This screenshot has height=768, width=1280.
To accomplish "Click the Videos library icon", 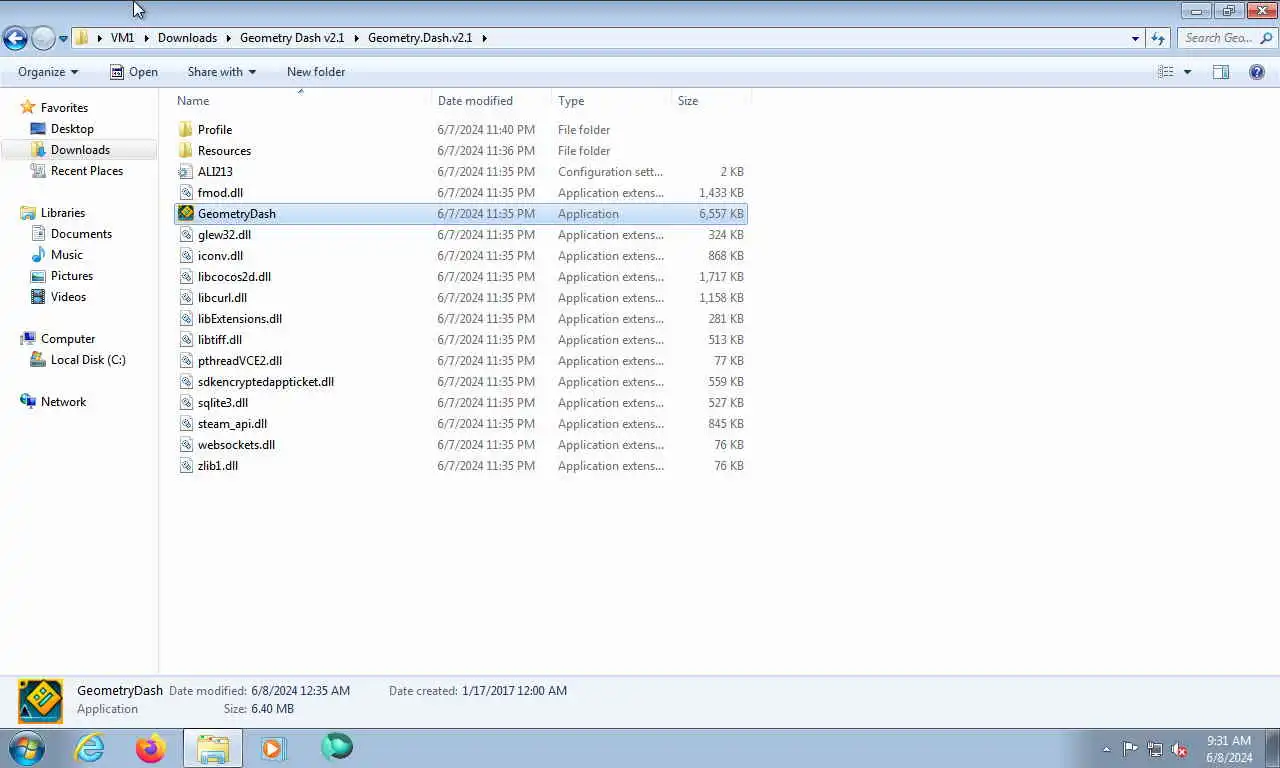I will pyautogui.click(x=38, y=297).
